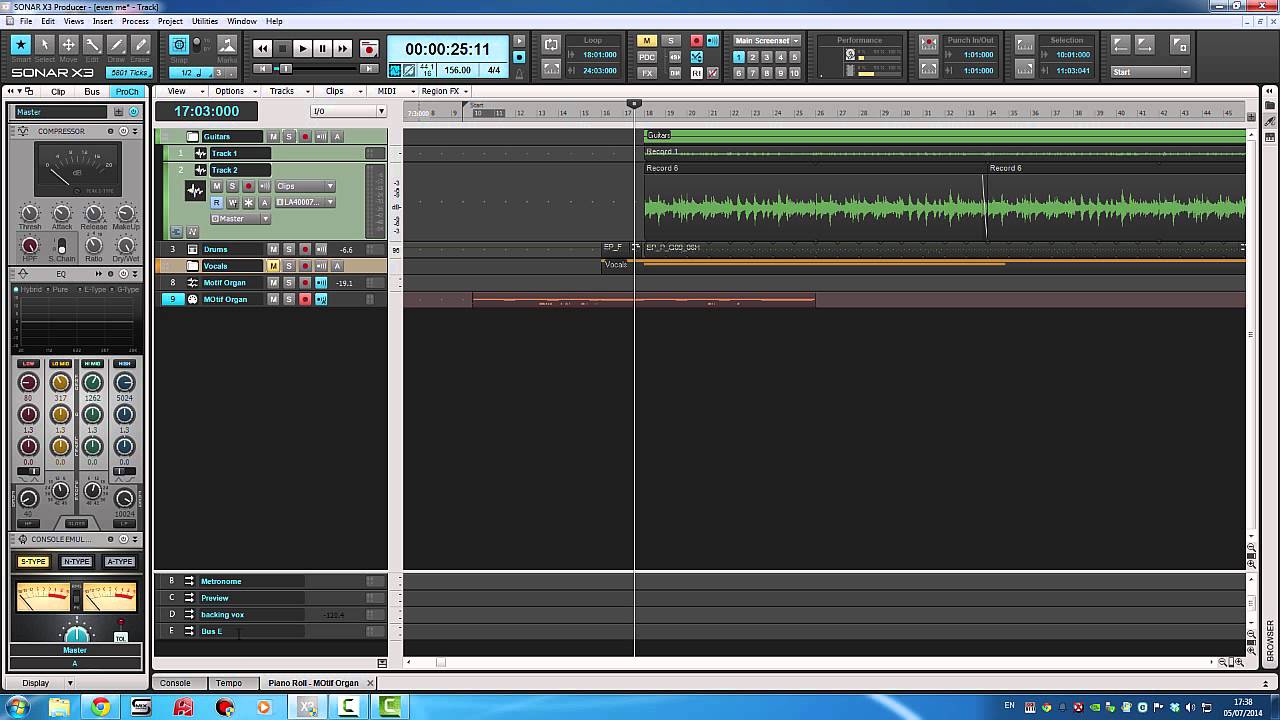Switch to screenset 2
The width and height of the screenshot is (1280, 720).
pos(753,57)
